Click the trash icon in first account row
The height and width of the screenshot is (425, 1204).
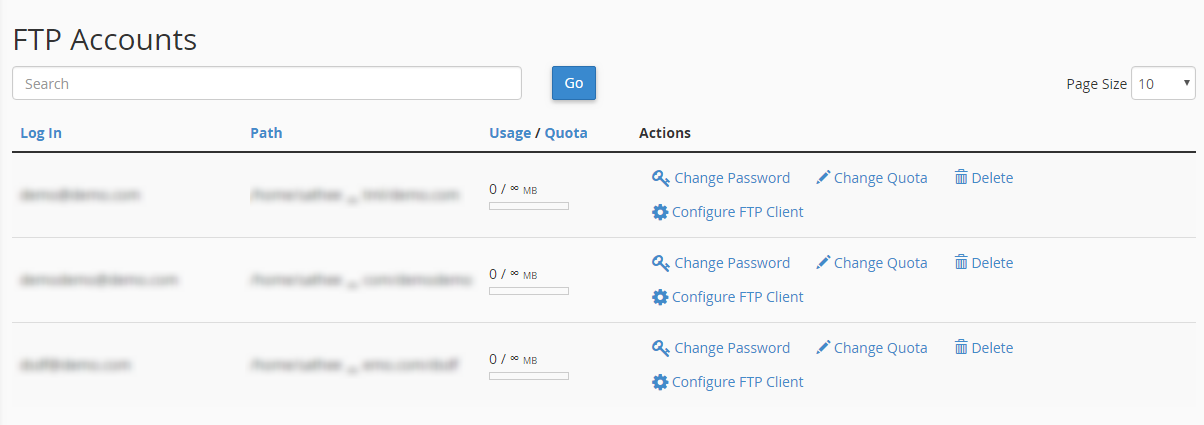(x=961, y=177)
